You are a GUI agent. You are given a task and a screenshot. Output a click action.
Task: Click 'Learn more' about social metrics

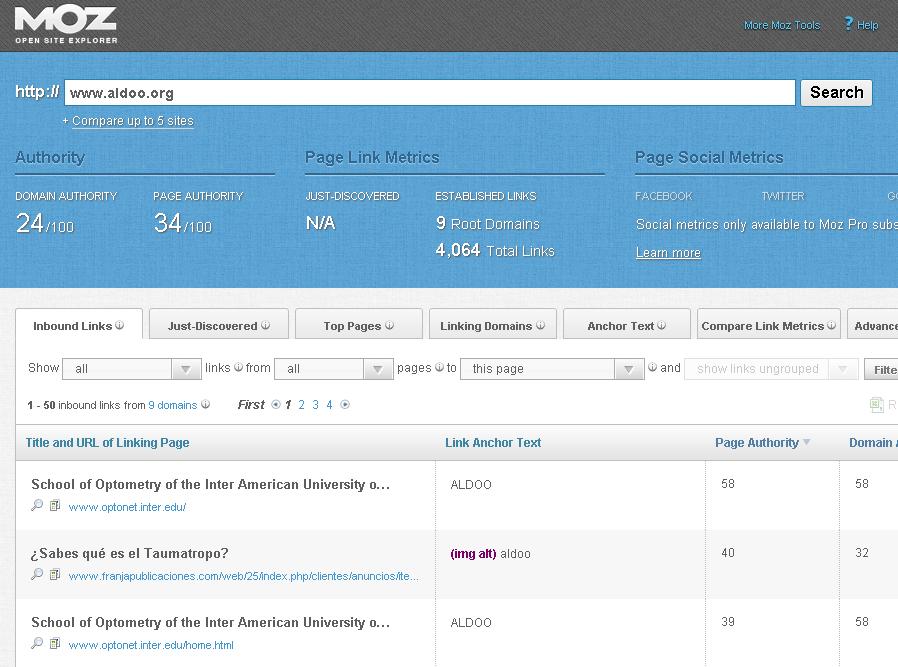[668, 252]
